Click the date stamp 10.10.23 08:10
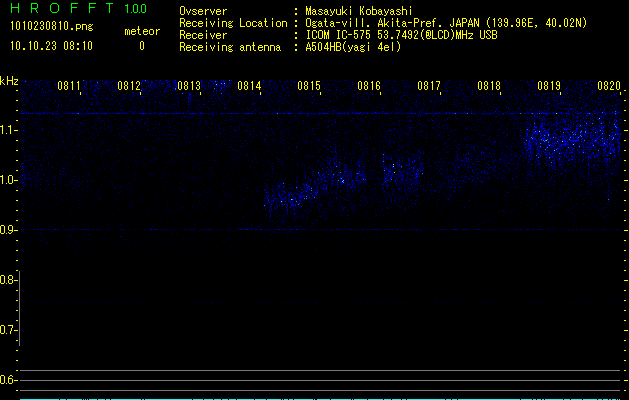Screen dimensions: 629x400 click(x=51, y=46)
